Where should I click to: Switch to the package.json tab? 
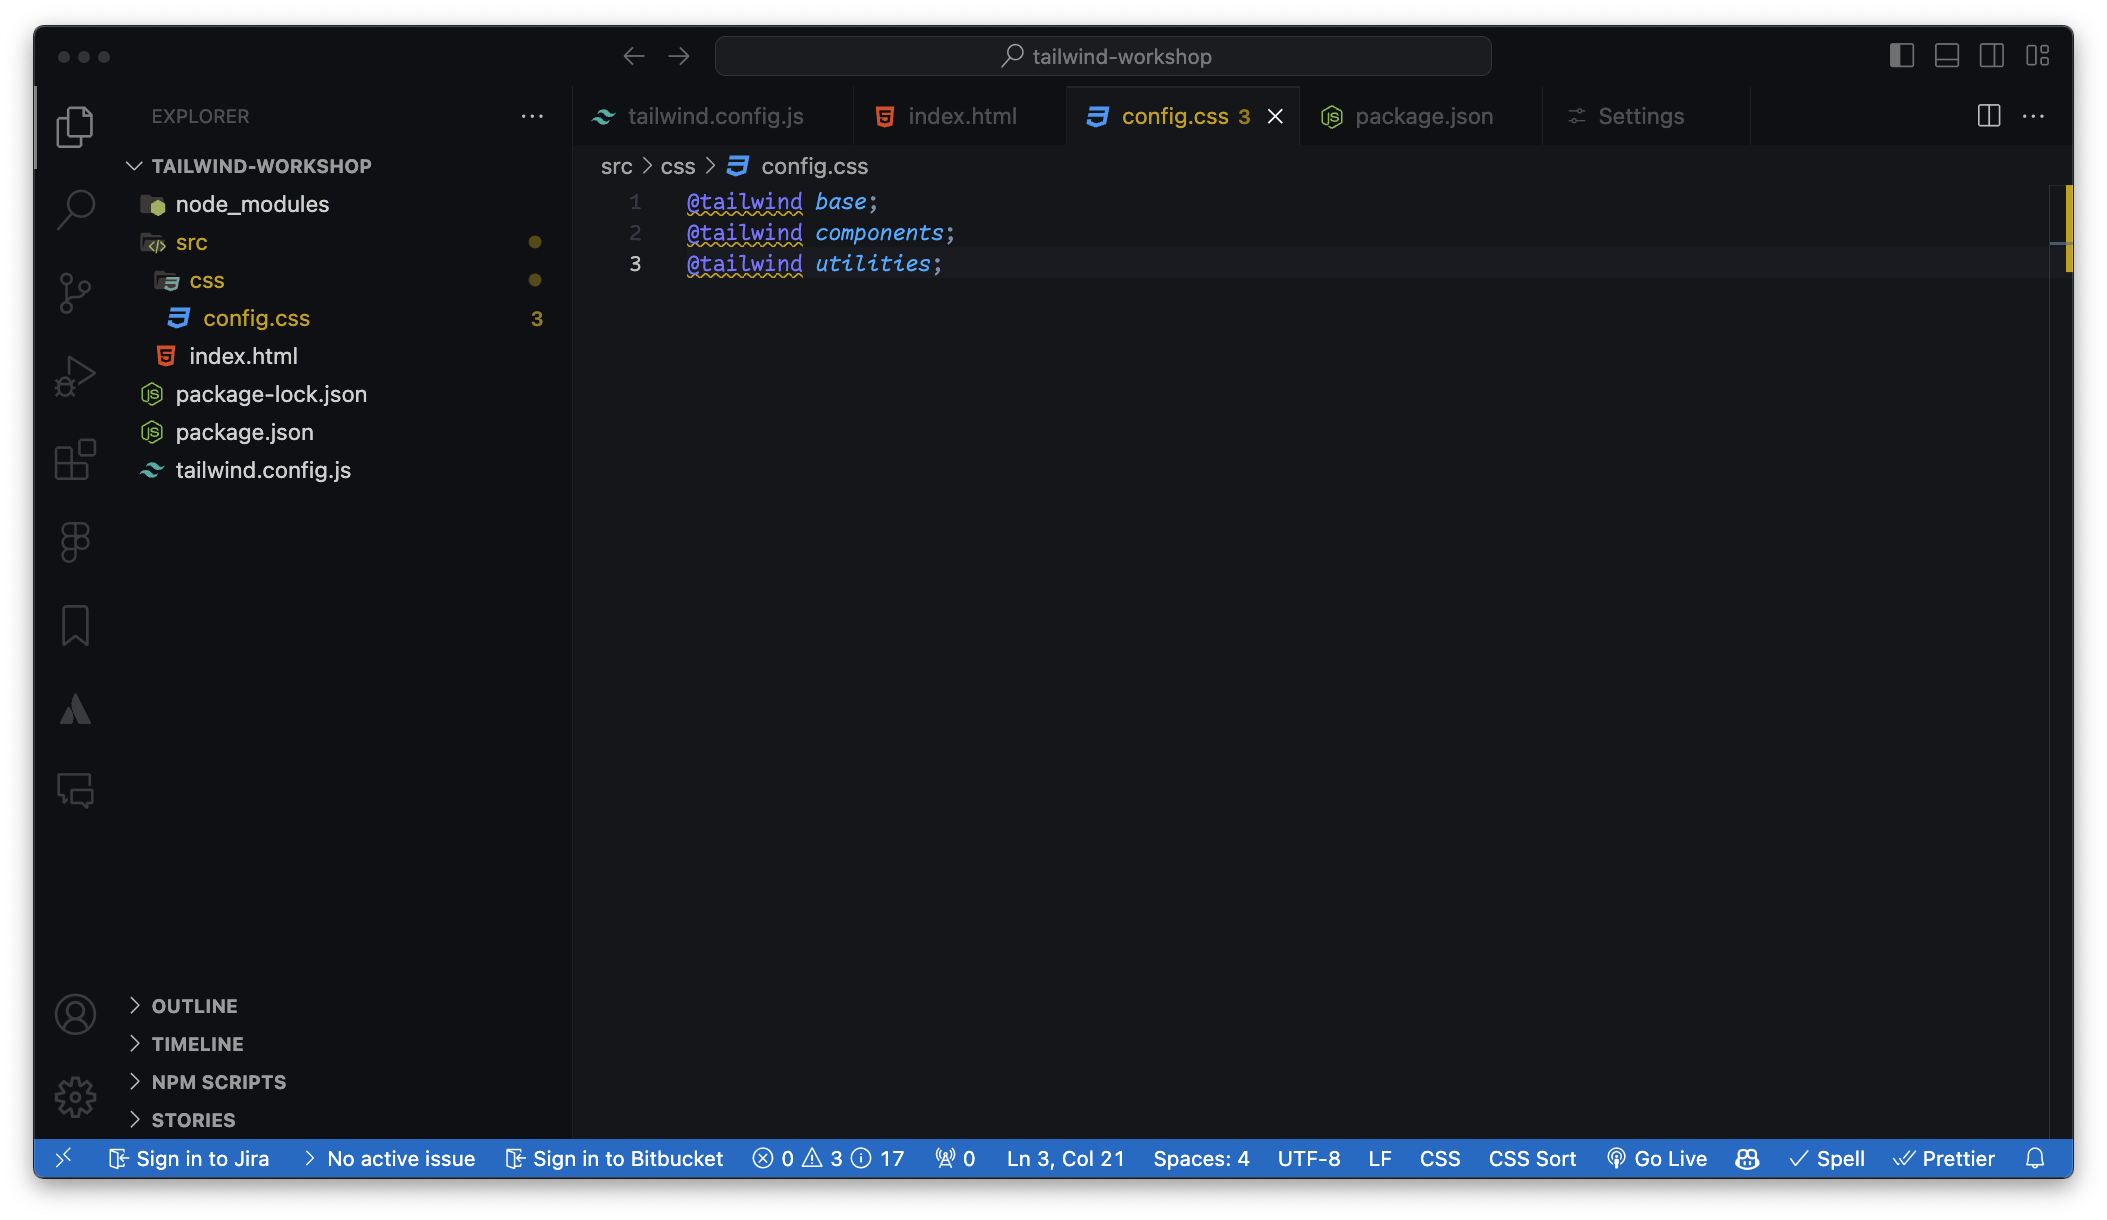pyautogui.click(x=1423, y=116)
